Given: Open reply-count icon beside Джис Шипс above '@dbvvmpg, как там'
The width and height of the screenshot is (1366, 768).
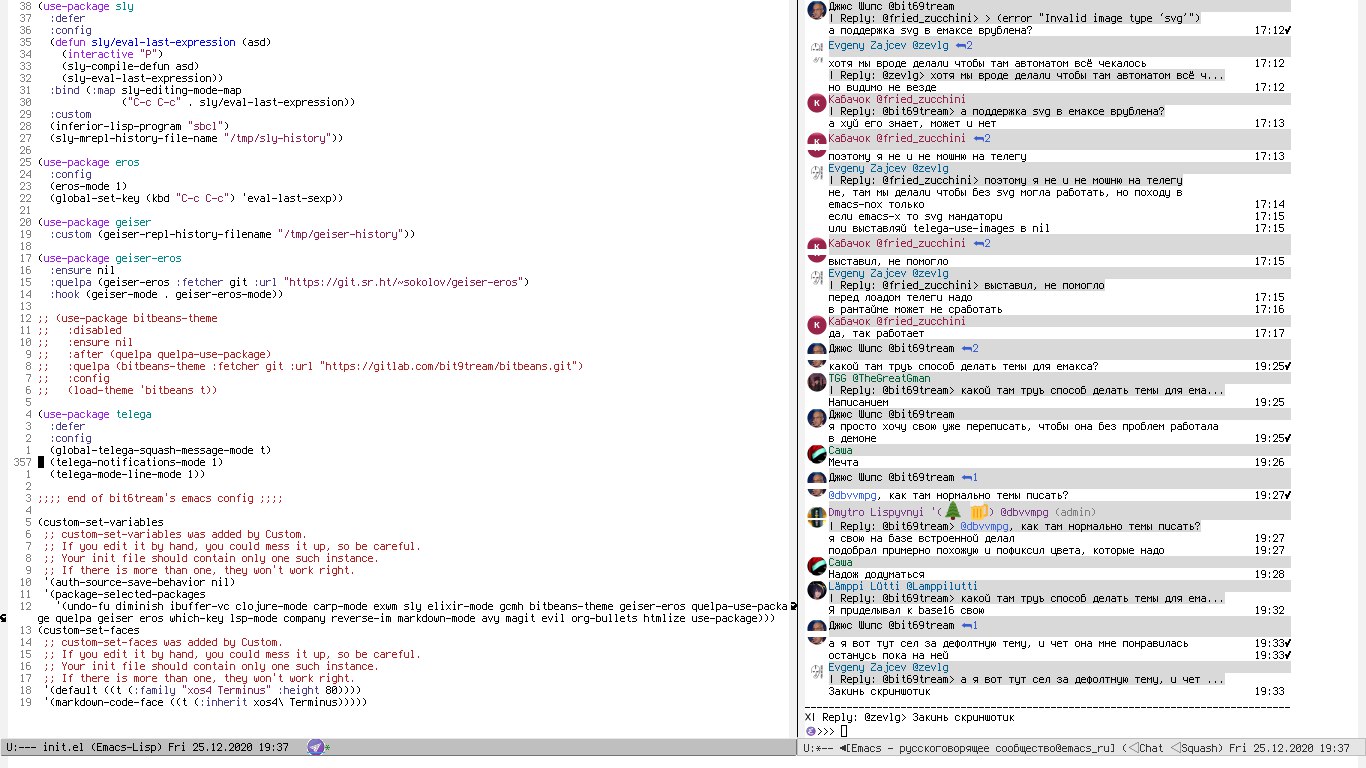Looking at the screenshot, I should point(970,477).
